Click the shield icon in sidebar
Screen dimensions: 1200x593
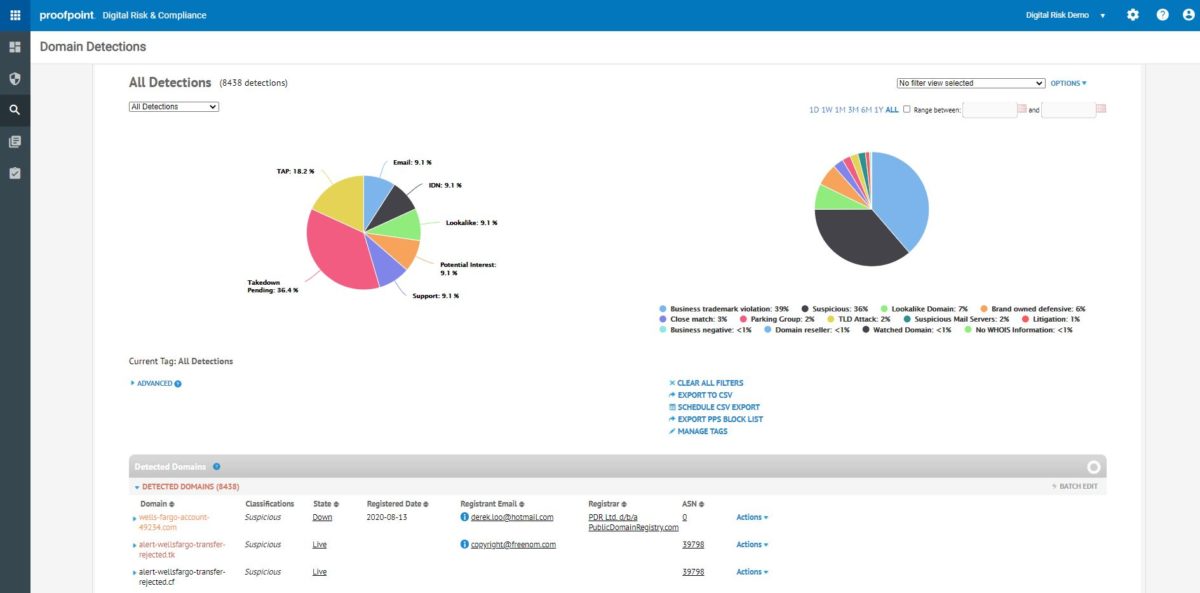[x=15, y=78]
